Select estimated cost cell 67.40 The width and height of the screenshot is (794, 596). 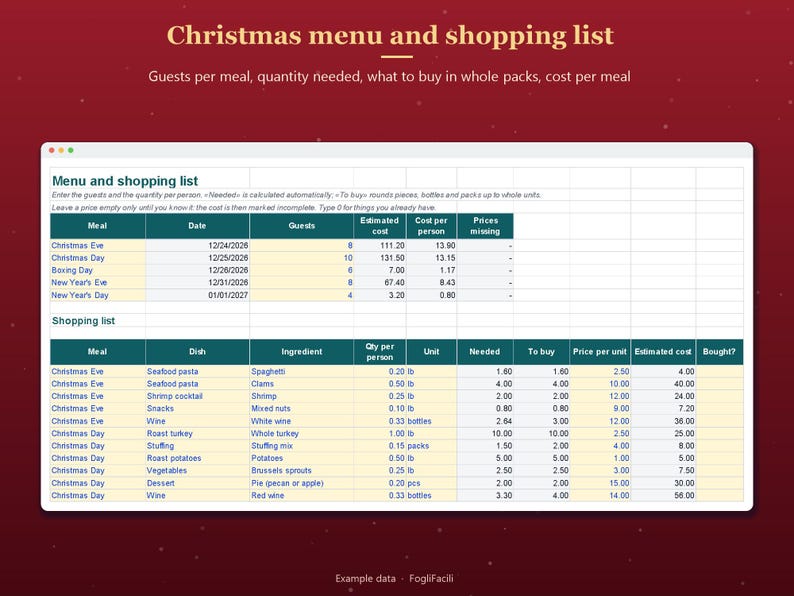tap(380, 283)
